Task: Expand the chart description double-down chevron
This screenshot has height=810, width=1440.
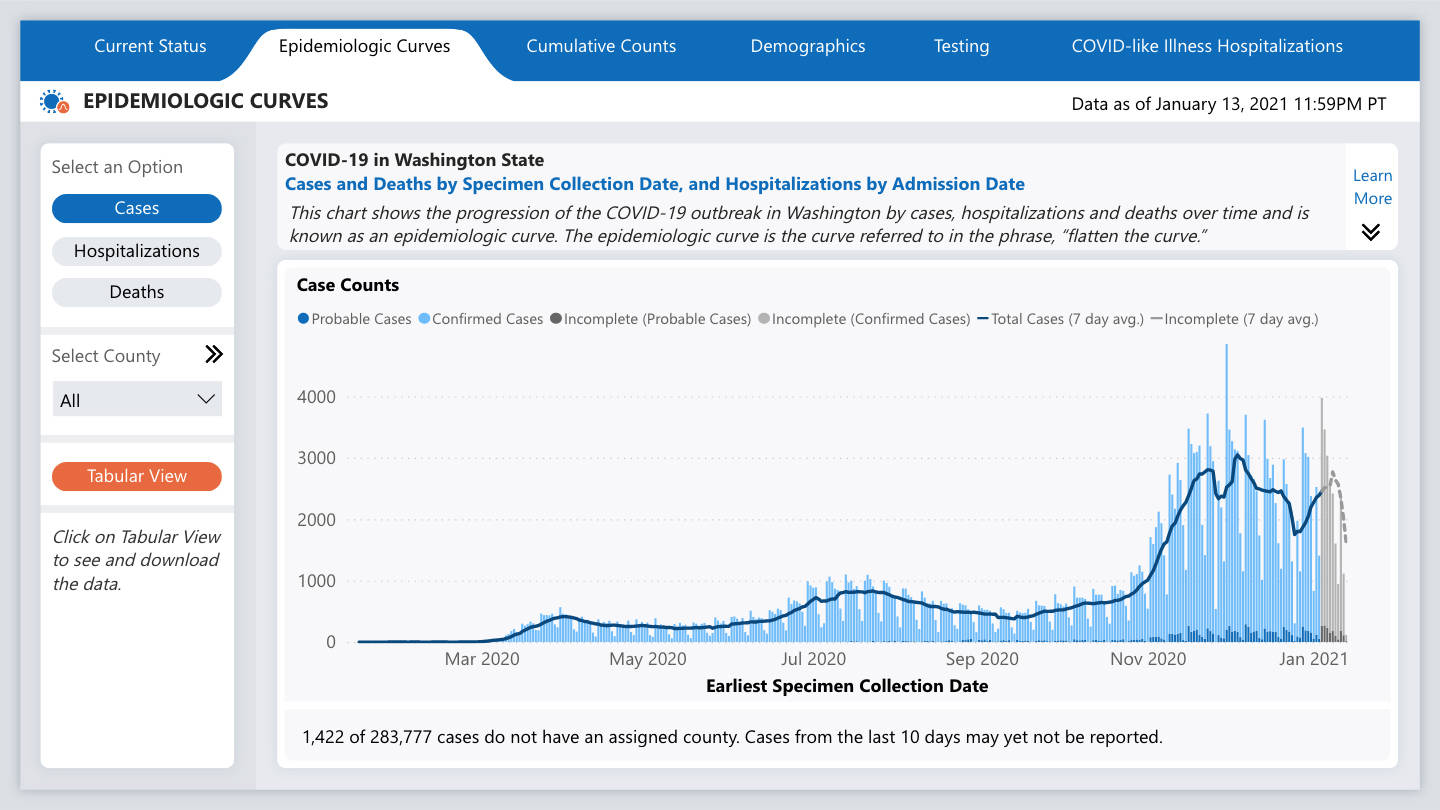Action: point(1371,231)
